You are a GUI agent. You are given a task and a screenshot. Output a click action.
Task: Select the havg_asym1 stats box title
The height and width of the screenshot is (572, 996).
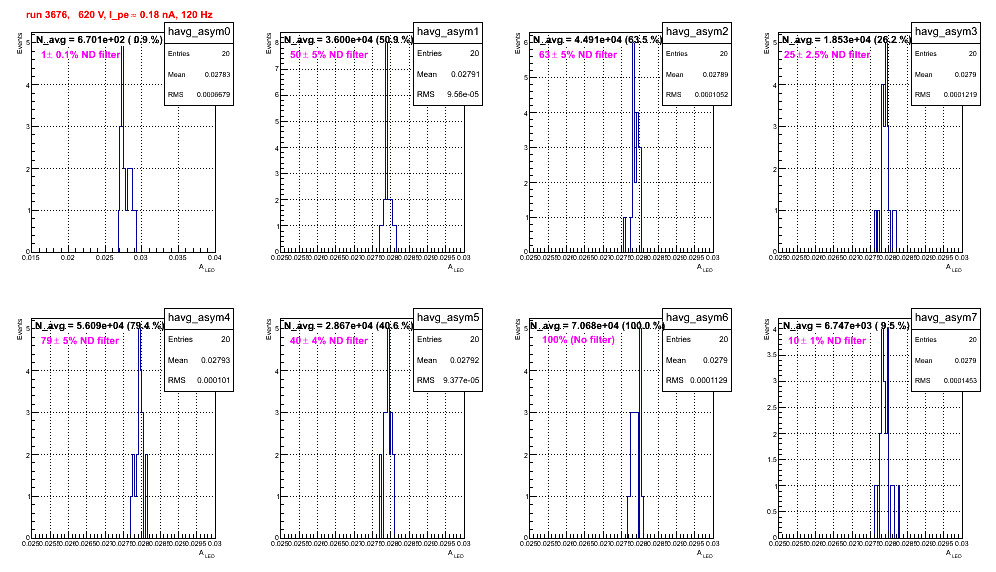[x=448, y=31]
